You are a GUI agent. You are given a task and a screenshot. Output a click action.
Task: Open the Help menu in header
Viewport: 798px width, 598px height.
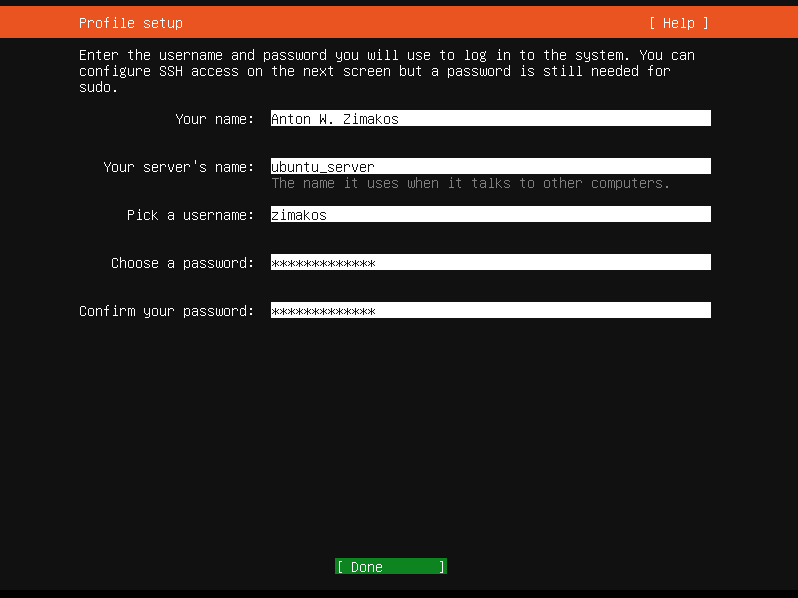pyautogui.click(x=678, y=23)
